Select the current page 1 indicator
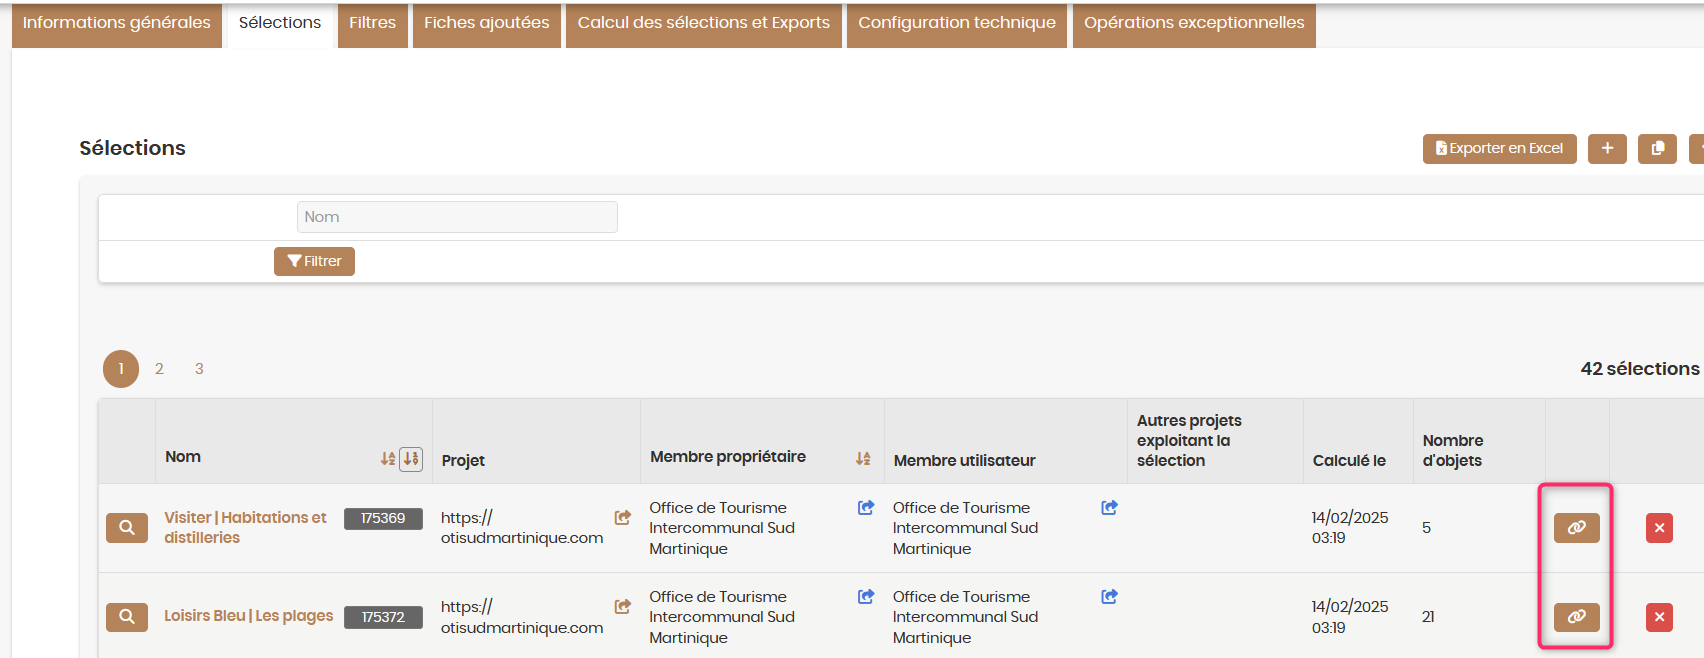The image size is (1704, 658). [x=121, y=369]
